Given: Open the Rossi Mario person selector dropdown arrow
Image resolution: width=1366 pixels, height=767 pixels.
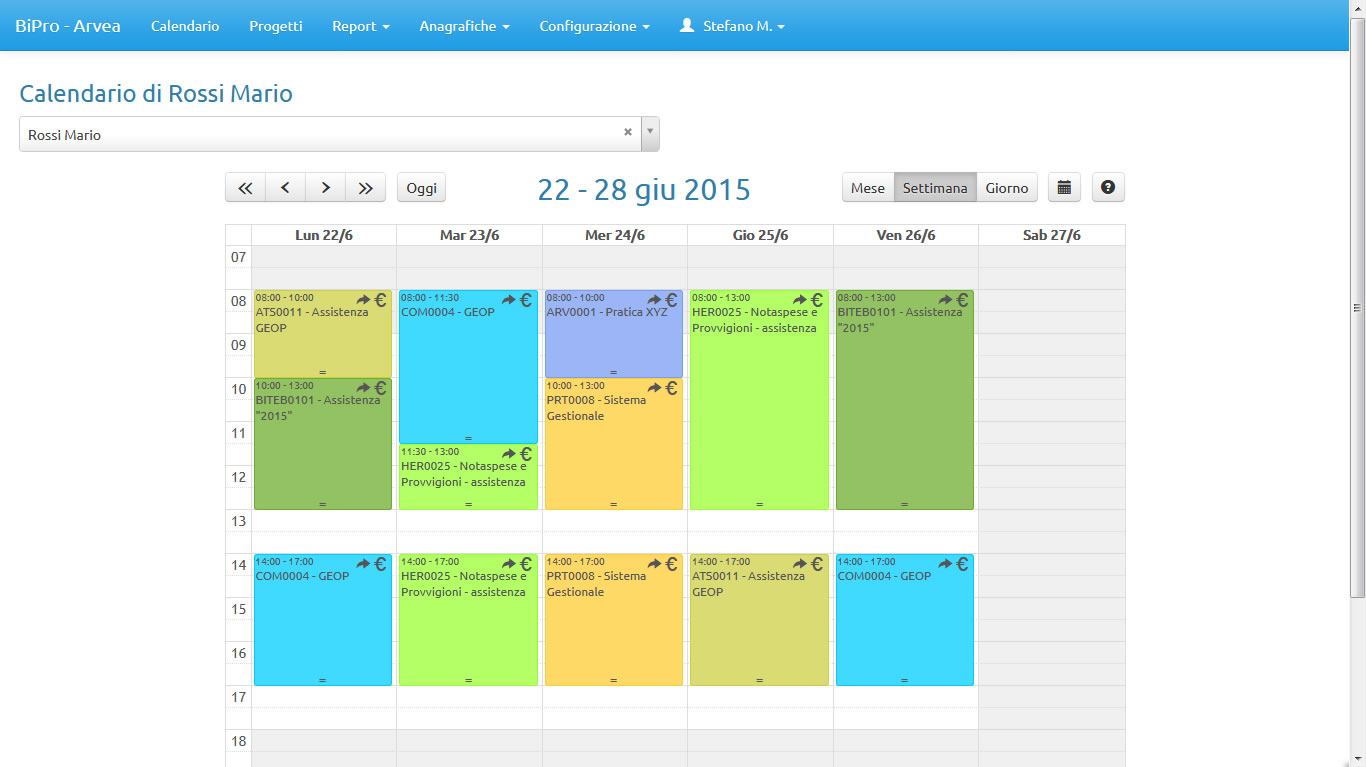Looking at the screenshot, I should coord(650,133).
